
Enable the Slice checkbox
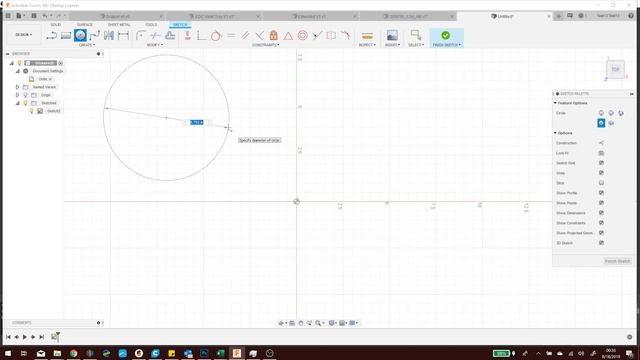601,183
